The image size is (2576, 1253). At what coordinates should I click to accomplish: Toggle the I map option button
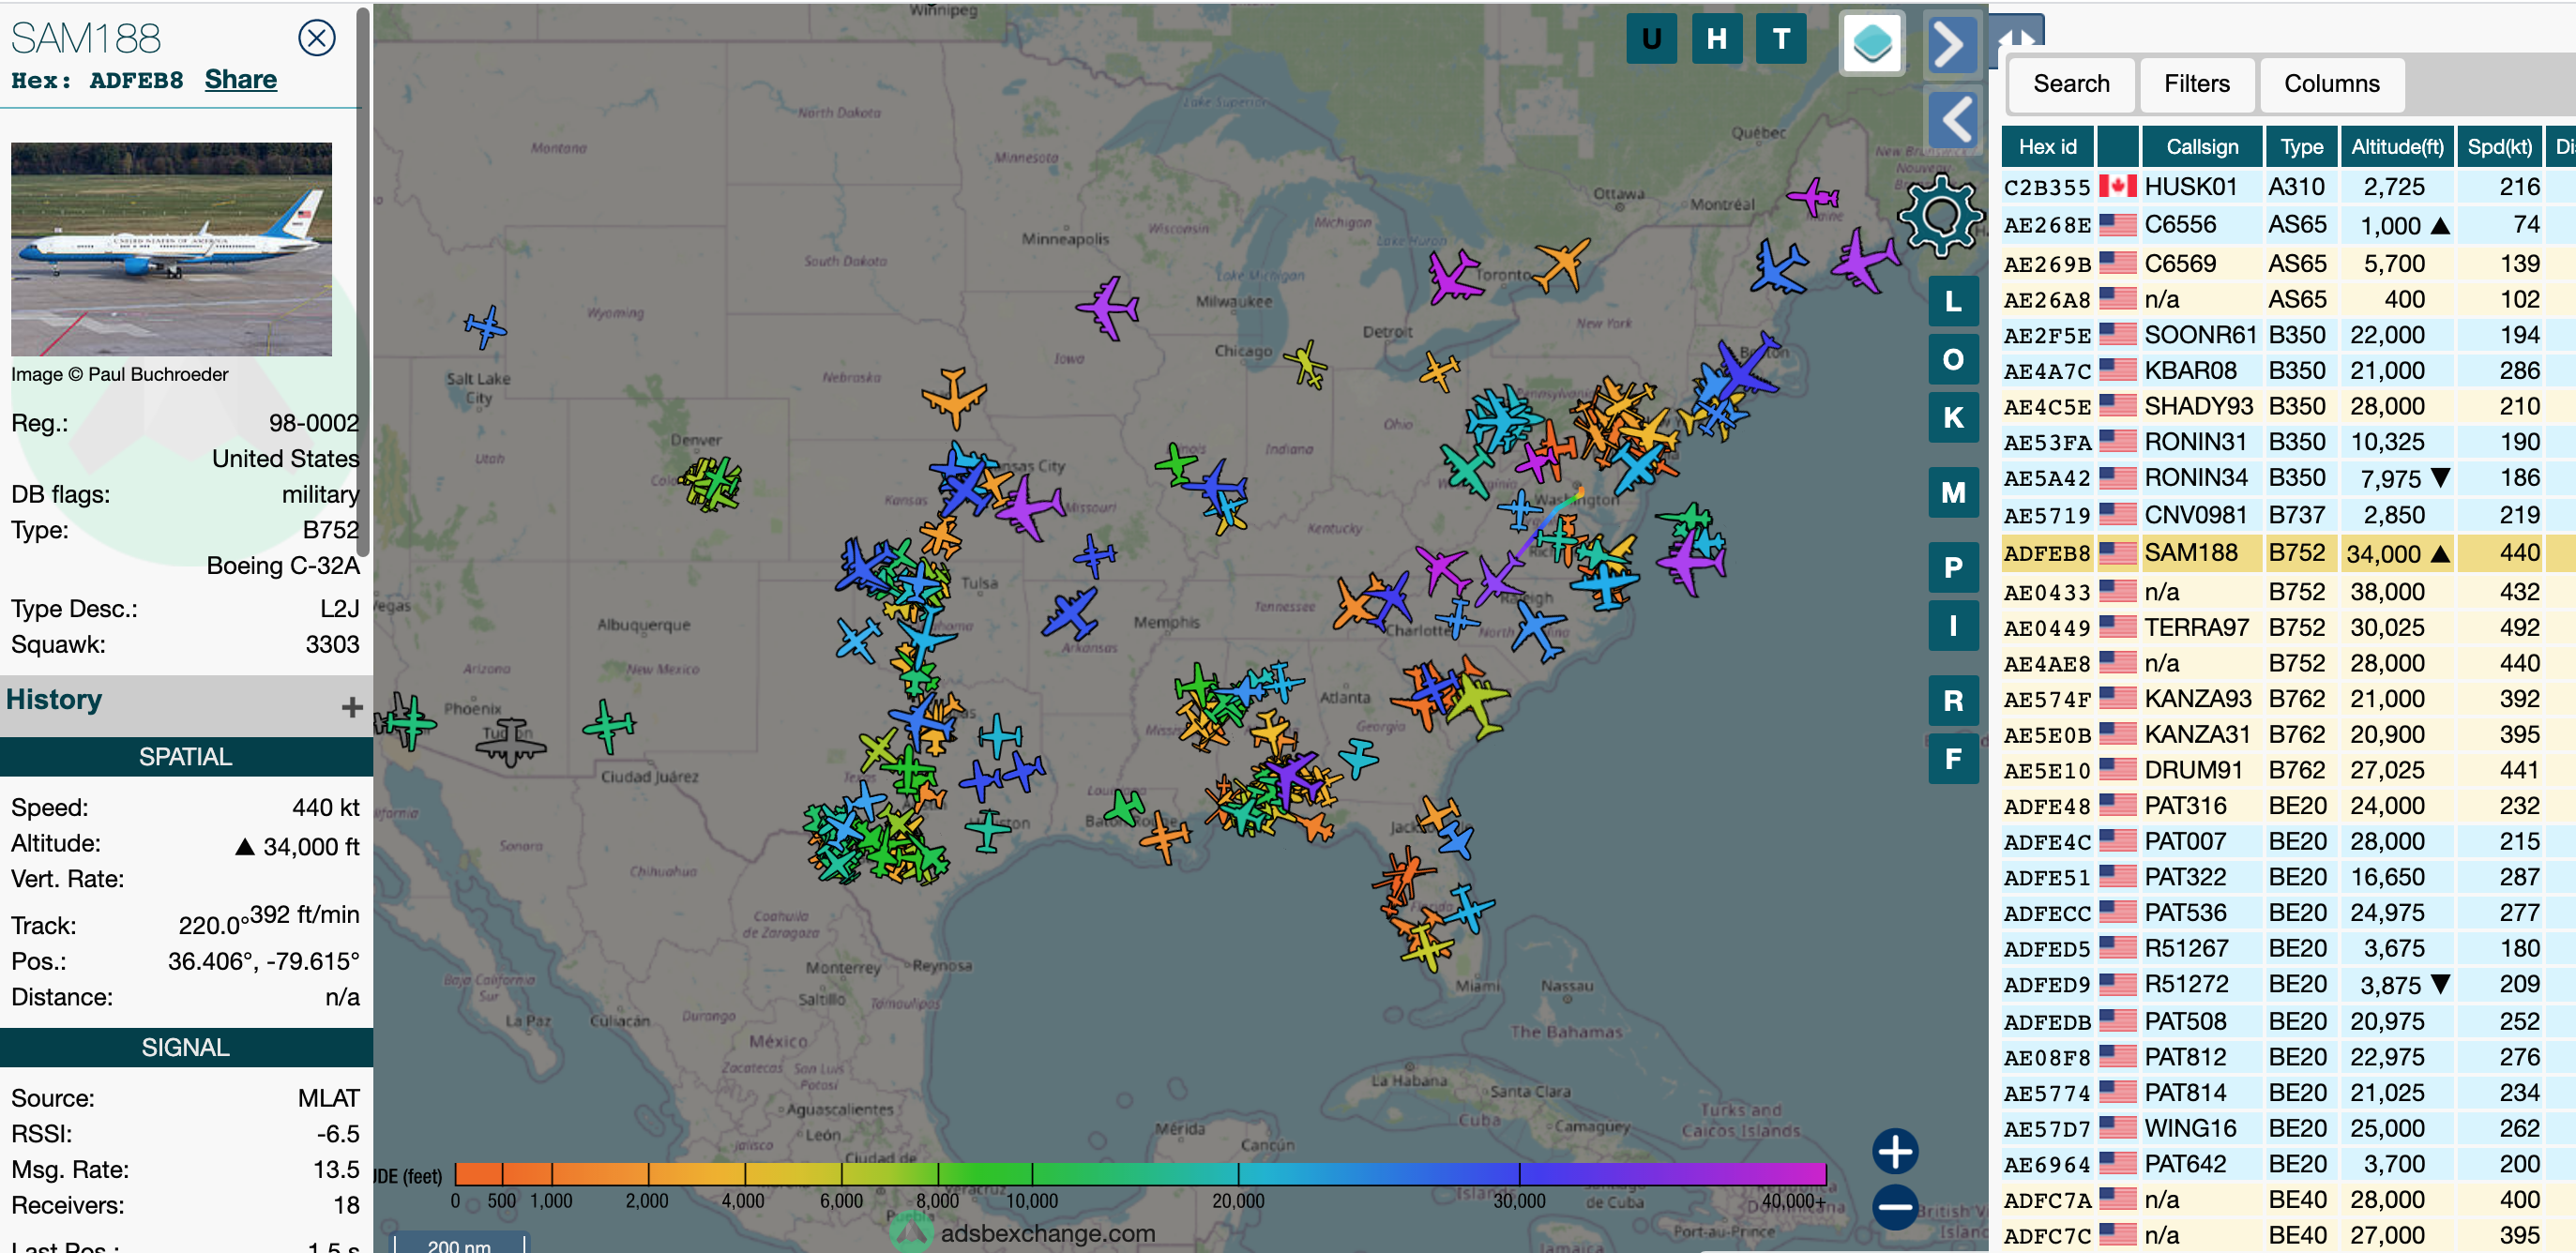coord(1953,625)
